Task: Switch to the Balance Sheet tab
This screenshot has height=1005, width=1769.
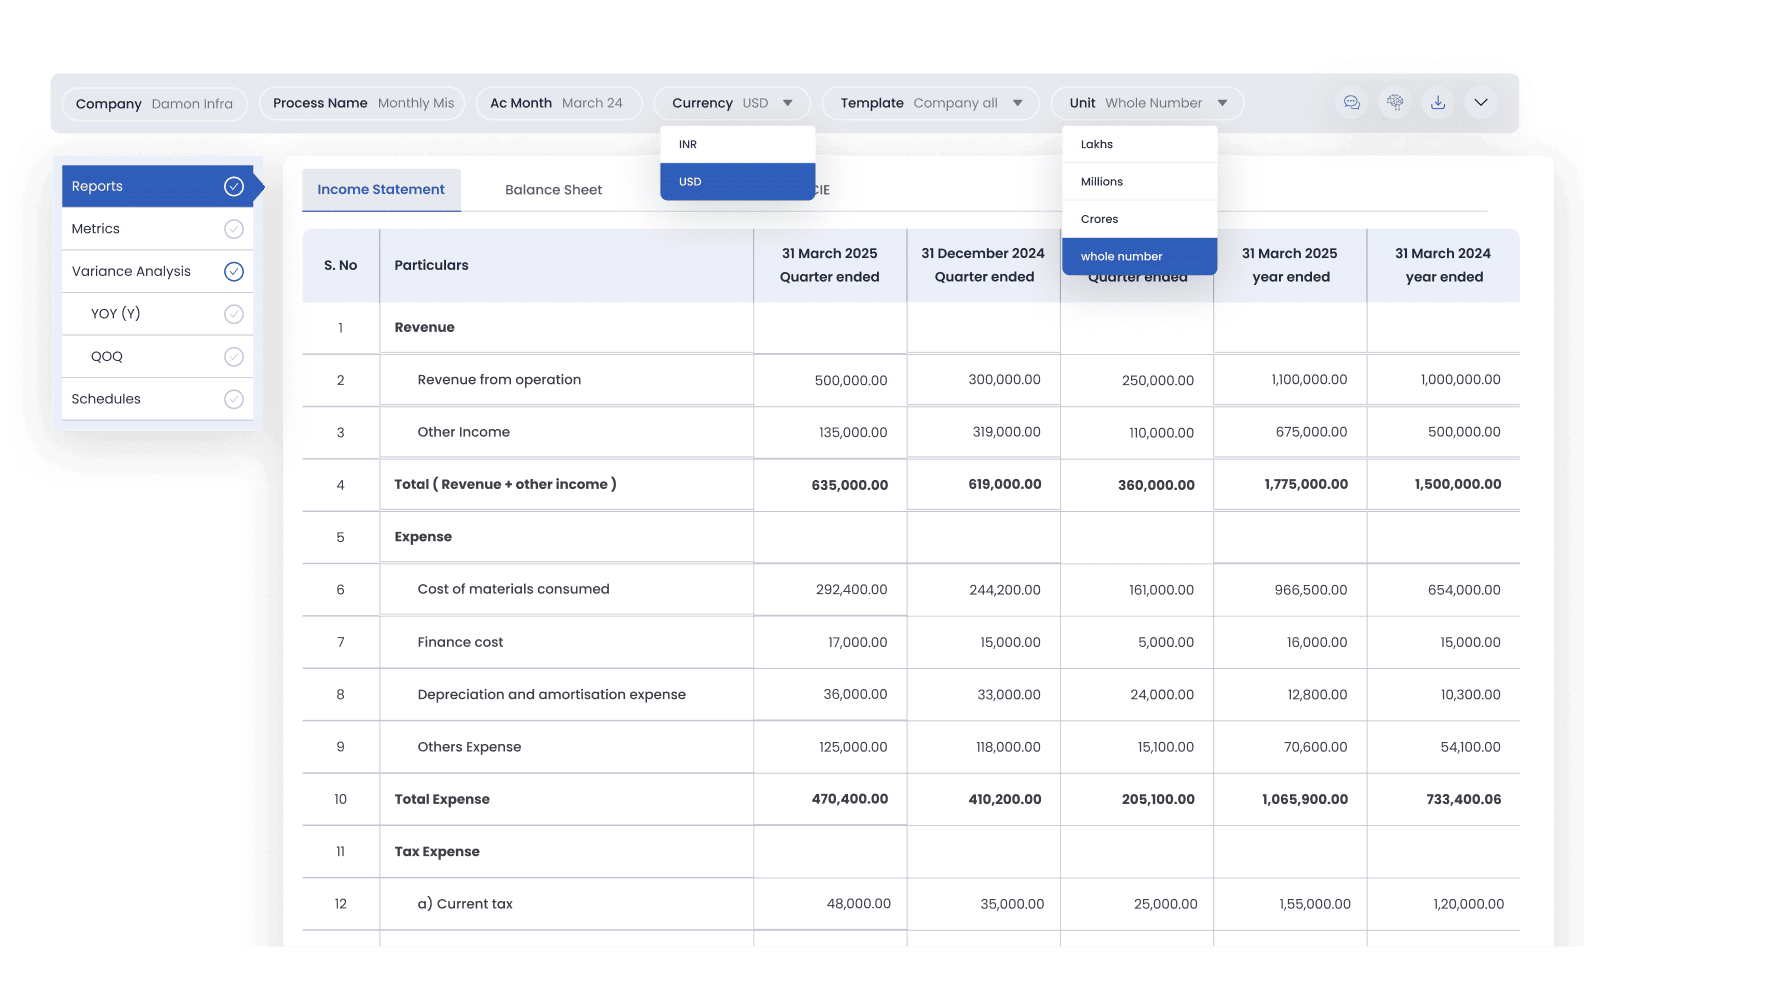Action: 553,190
